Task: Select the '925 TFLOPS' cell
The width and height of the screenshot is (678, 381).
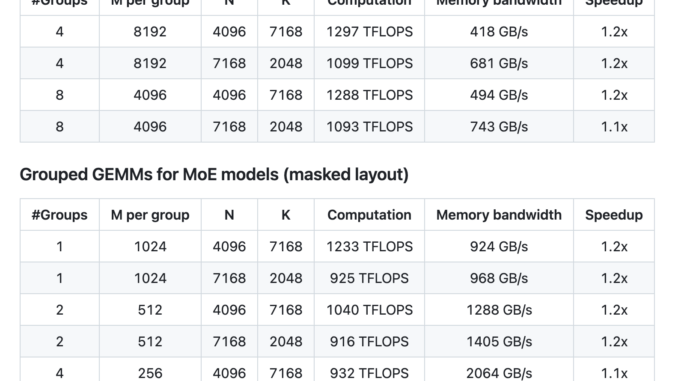Action: click(x=369, y=278)
